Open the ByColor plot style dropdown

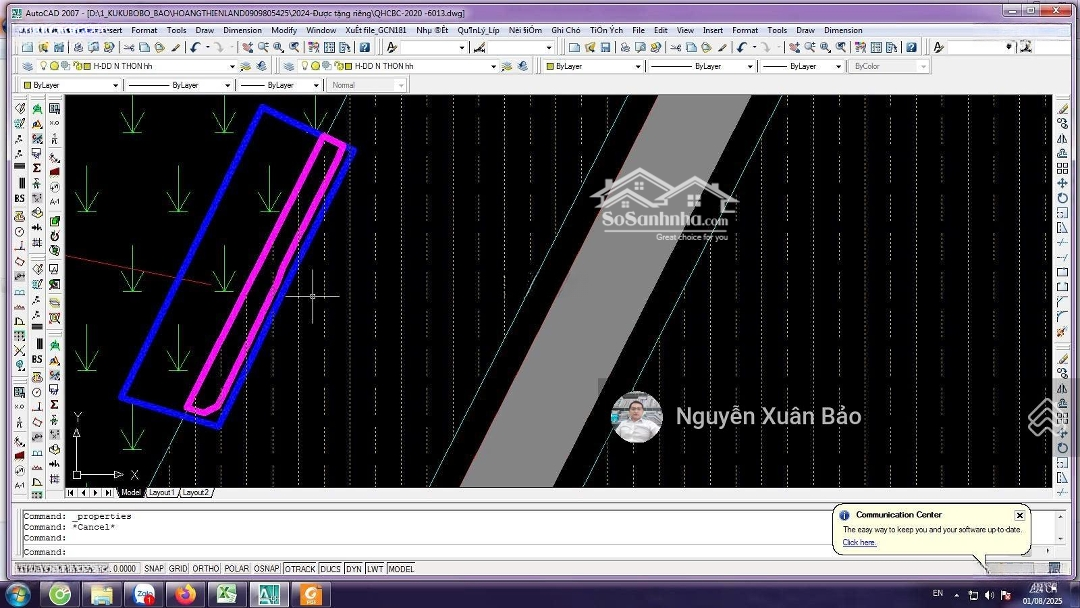pyautogui.click(x=923, y=66)
